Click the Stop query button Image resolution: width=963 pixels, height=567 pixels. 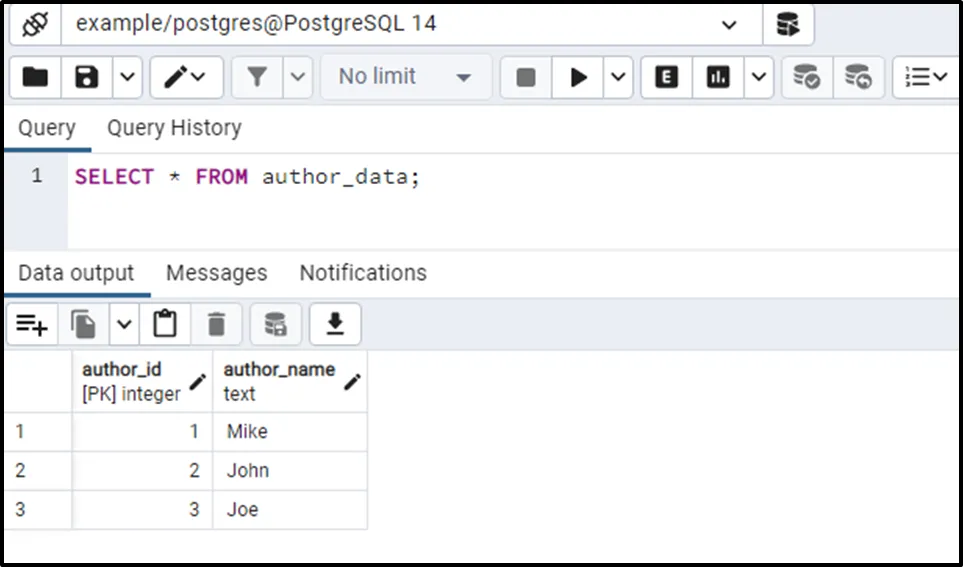coord(526,77)
